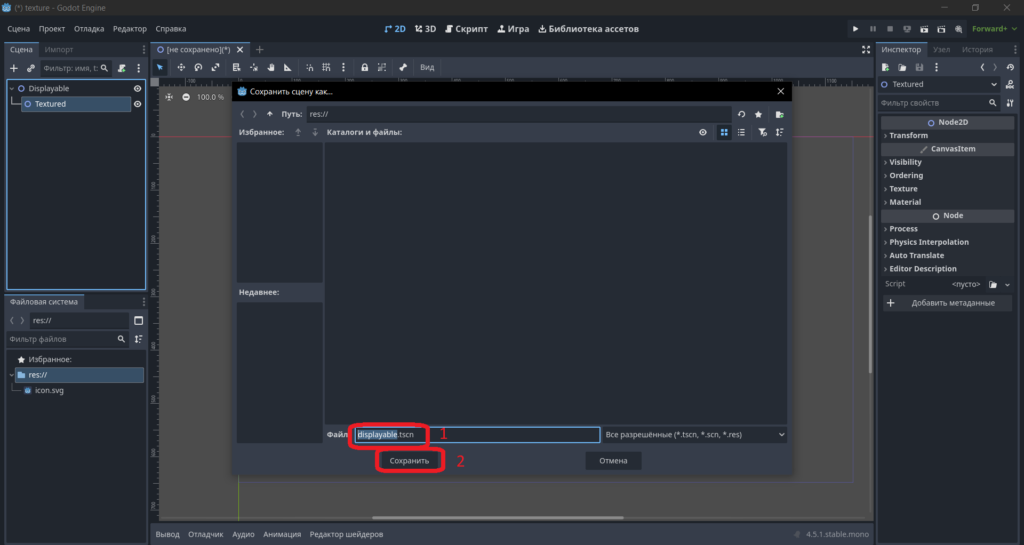Screen dimensions: 1024x545
Task: Switch to the Узел tab
Action: 941,50
